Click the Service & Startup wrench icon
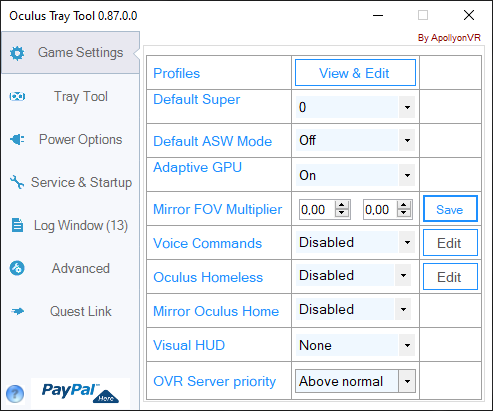 tap(17, 182)
